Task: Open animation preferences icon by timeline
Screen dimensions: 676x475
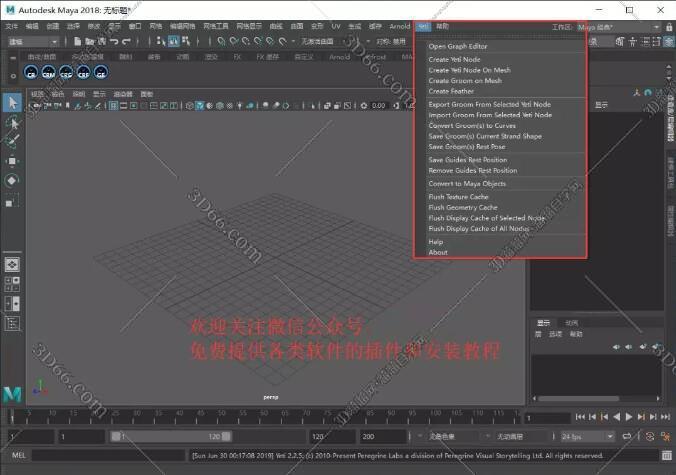Action: tap(665, 437)
